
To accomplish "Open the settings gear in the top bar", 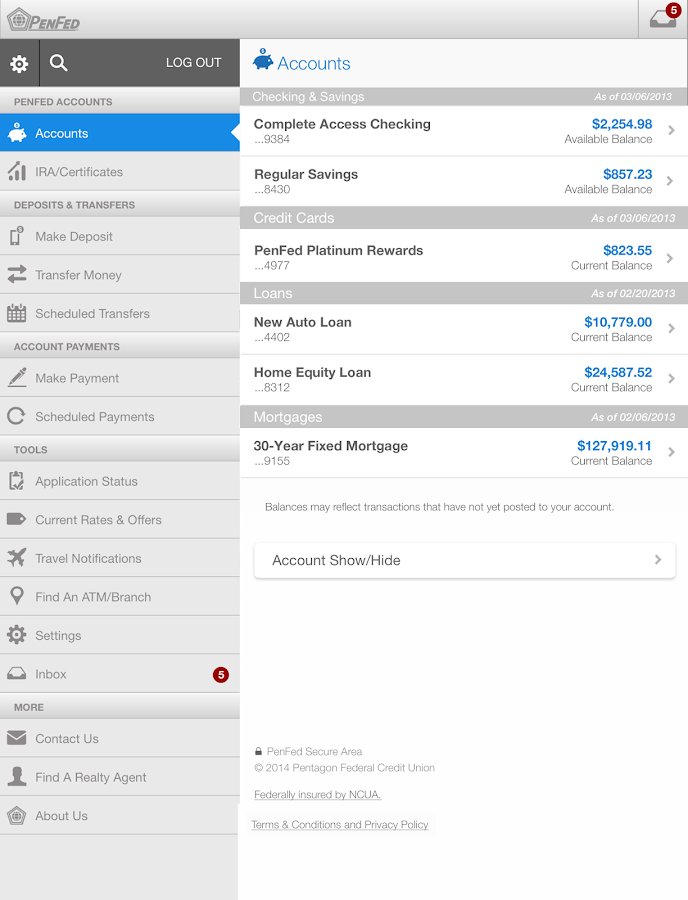I will 19,63.
